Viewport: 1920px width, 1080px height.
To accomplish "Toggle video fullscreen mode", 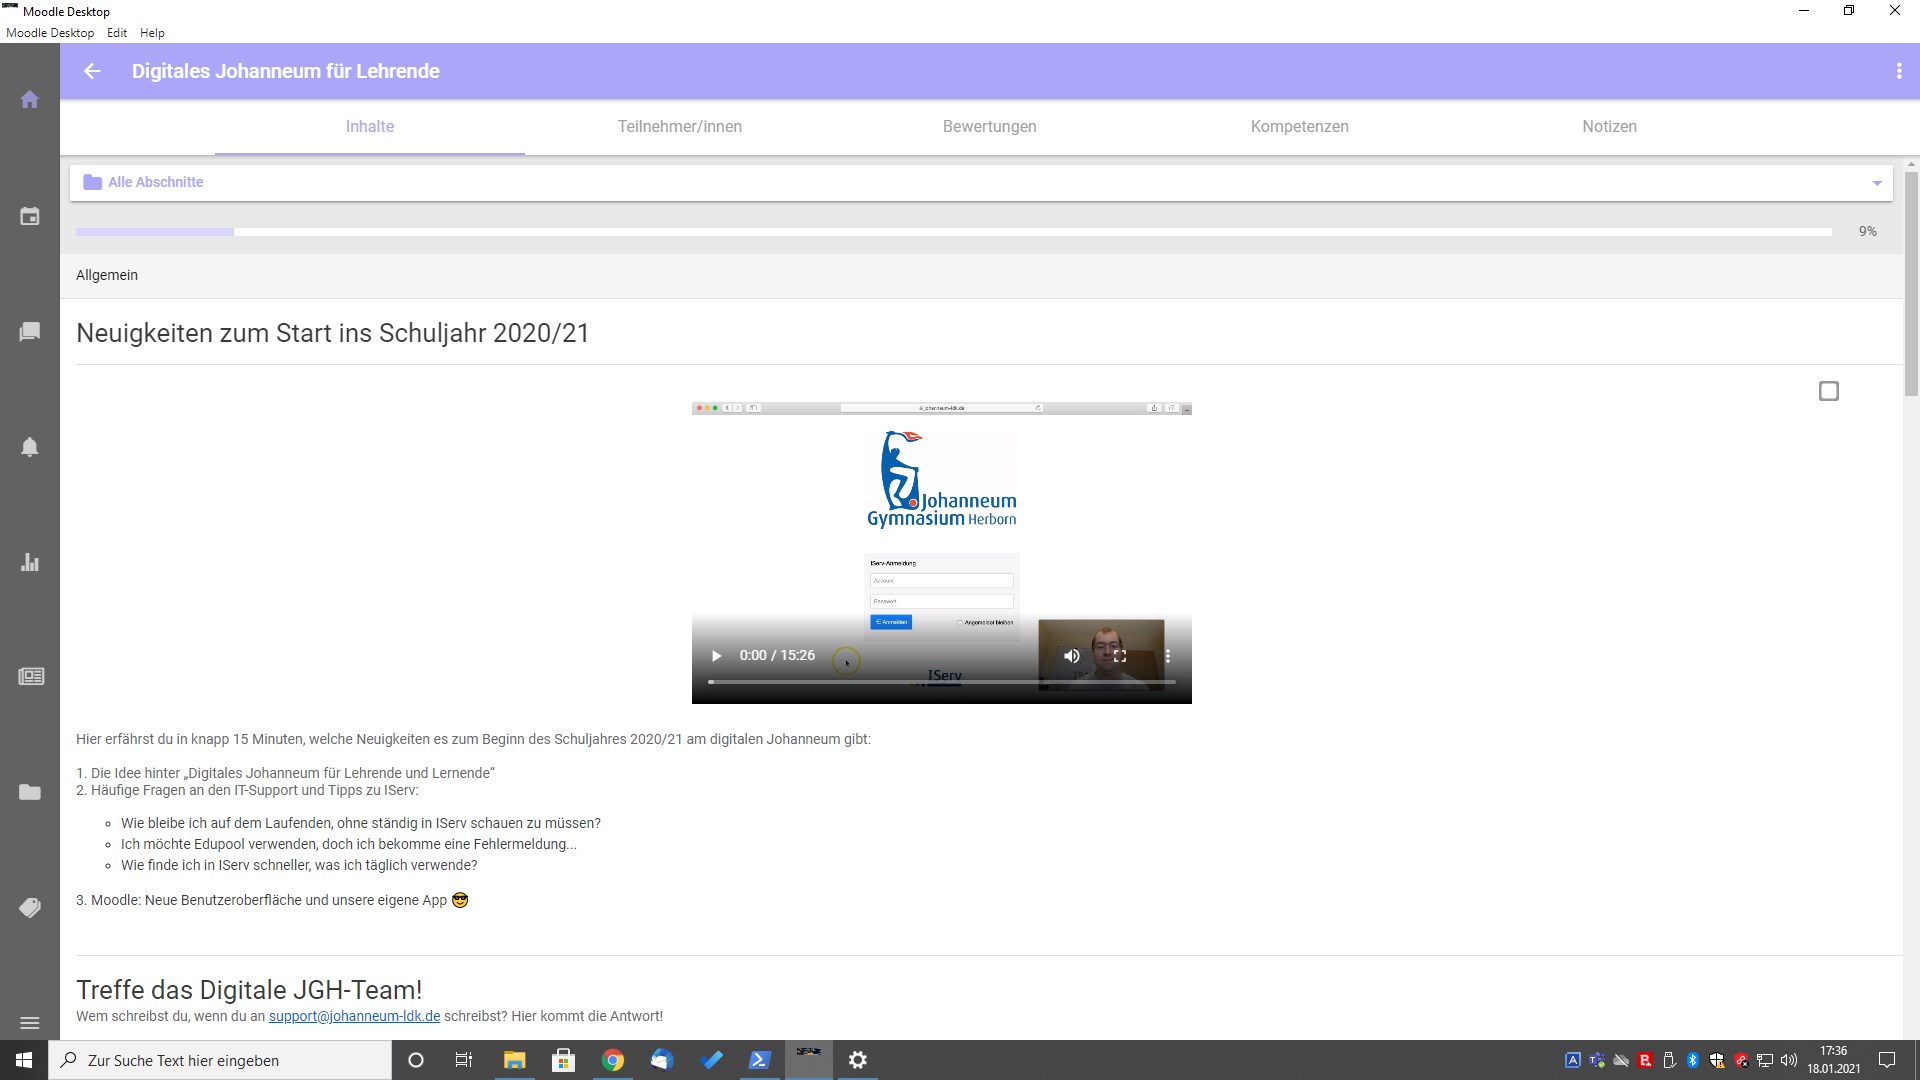I will pos(1120,656).
